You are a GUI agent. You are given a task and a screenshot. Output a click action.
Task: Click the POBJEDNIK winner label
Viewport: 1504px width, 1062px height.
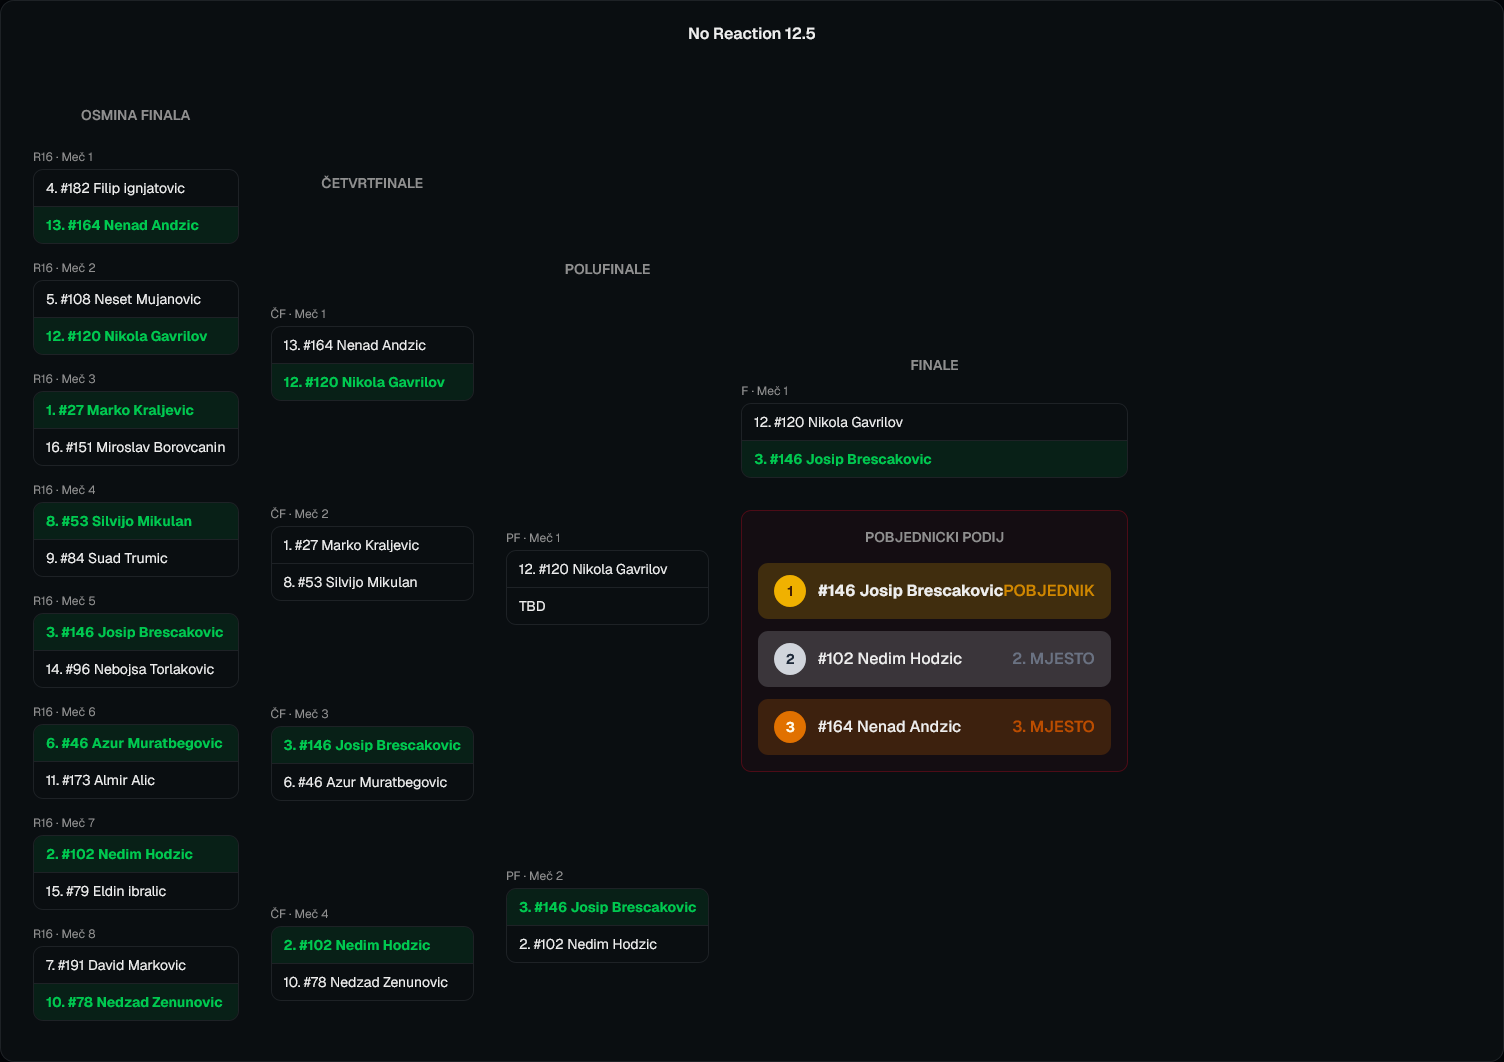[1048, 591]
